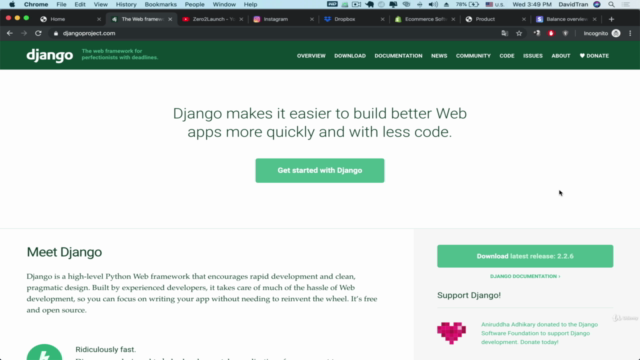The width and height of the screenshot is (640, 360).
Task: Open the Issues nav link
Action: [x=533, y=56]
